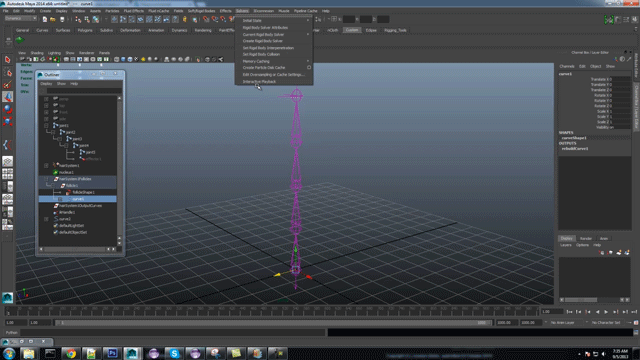Image resolution: width=640 pixels, height=360 pixels.
Task: Select defaultLightSet in the Outliner
Action: 71,226
